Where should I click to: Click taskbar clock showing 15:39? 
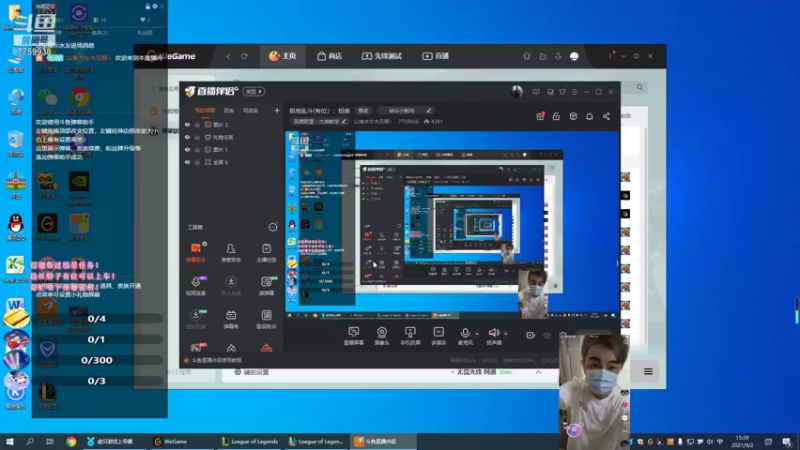pyautogui.click(x=744, y=441)
